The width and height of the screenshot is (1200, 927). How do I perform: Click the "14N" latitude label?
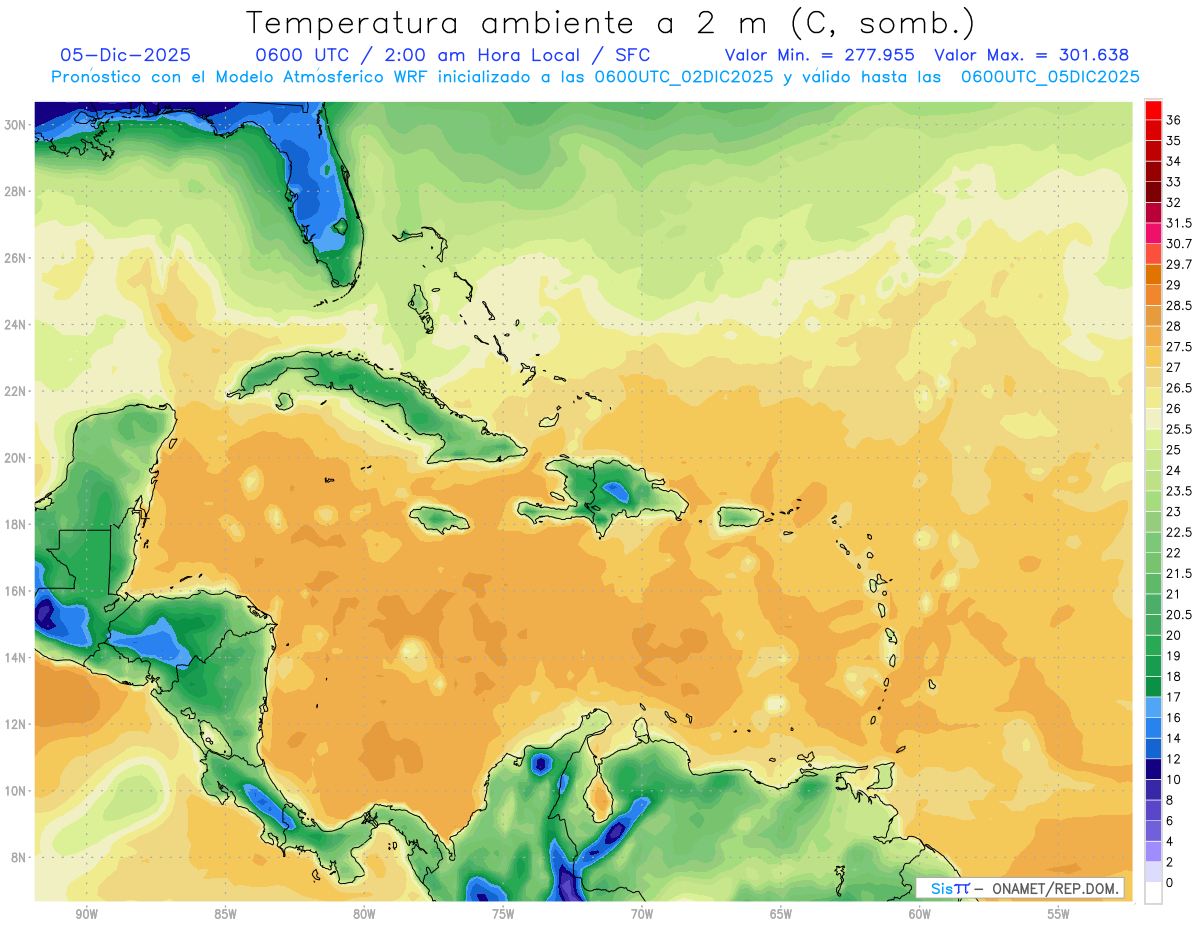pyautogui.click(x=15, y=657)
